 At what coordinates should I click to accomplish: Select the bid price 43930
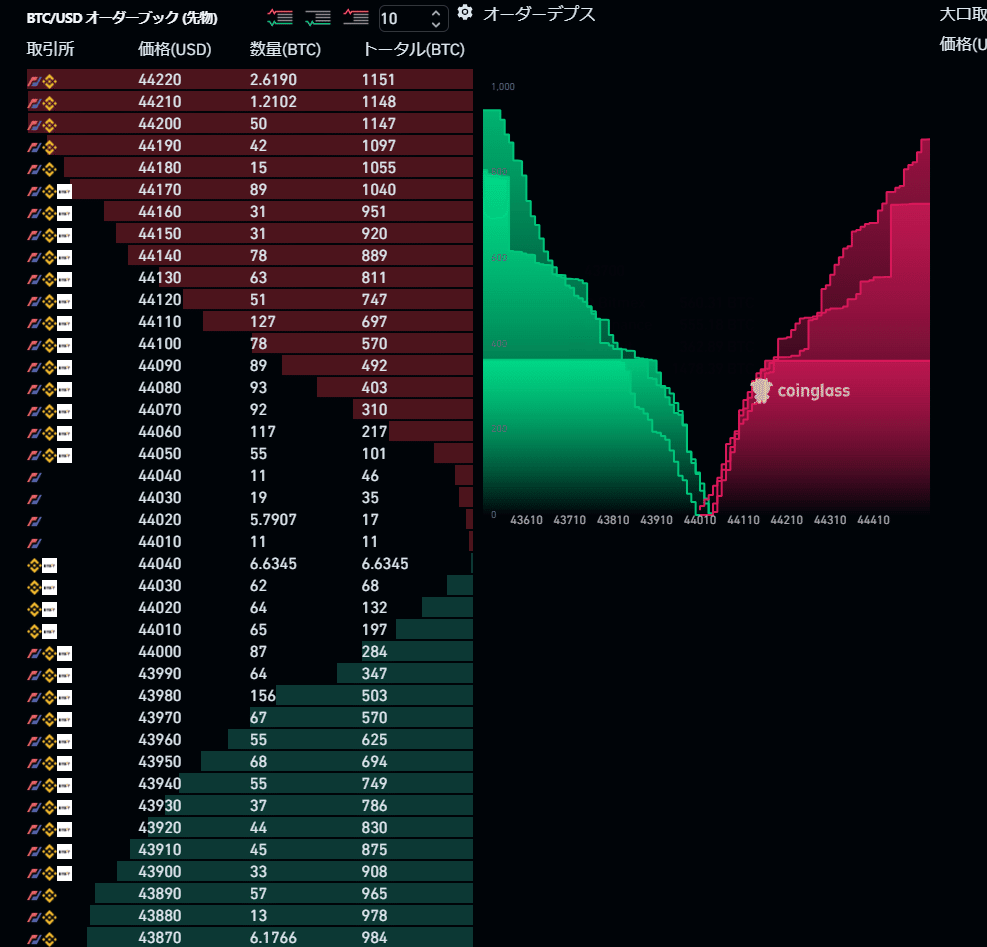point(160,806)
